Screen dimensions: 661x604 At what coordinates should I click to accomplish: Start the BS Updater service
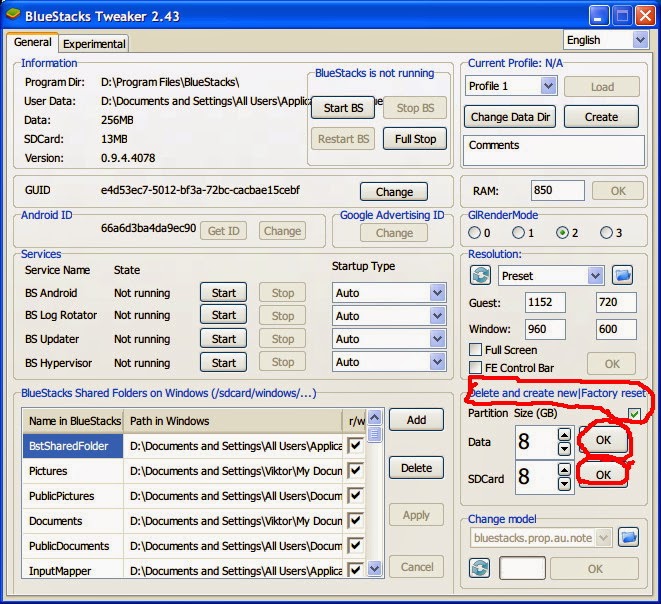223,338
